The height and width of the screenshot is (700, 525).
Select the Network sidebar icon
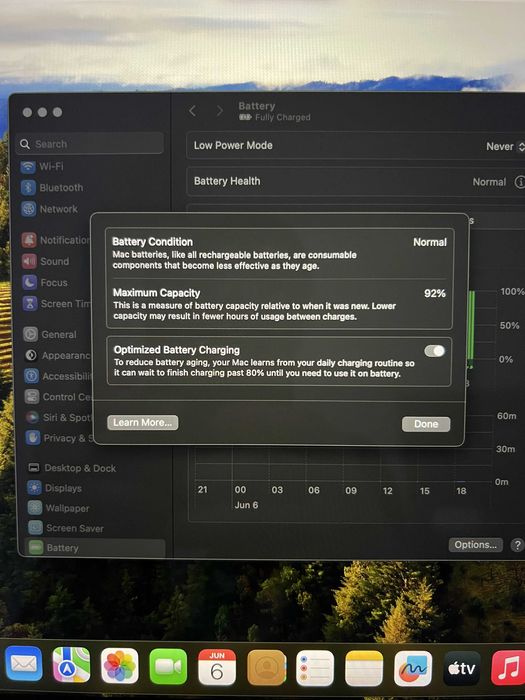coord(29,208)
